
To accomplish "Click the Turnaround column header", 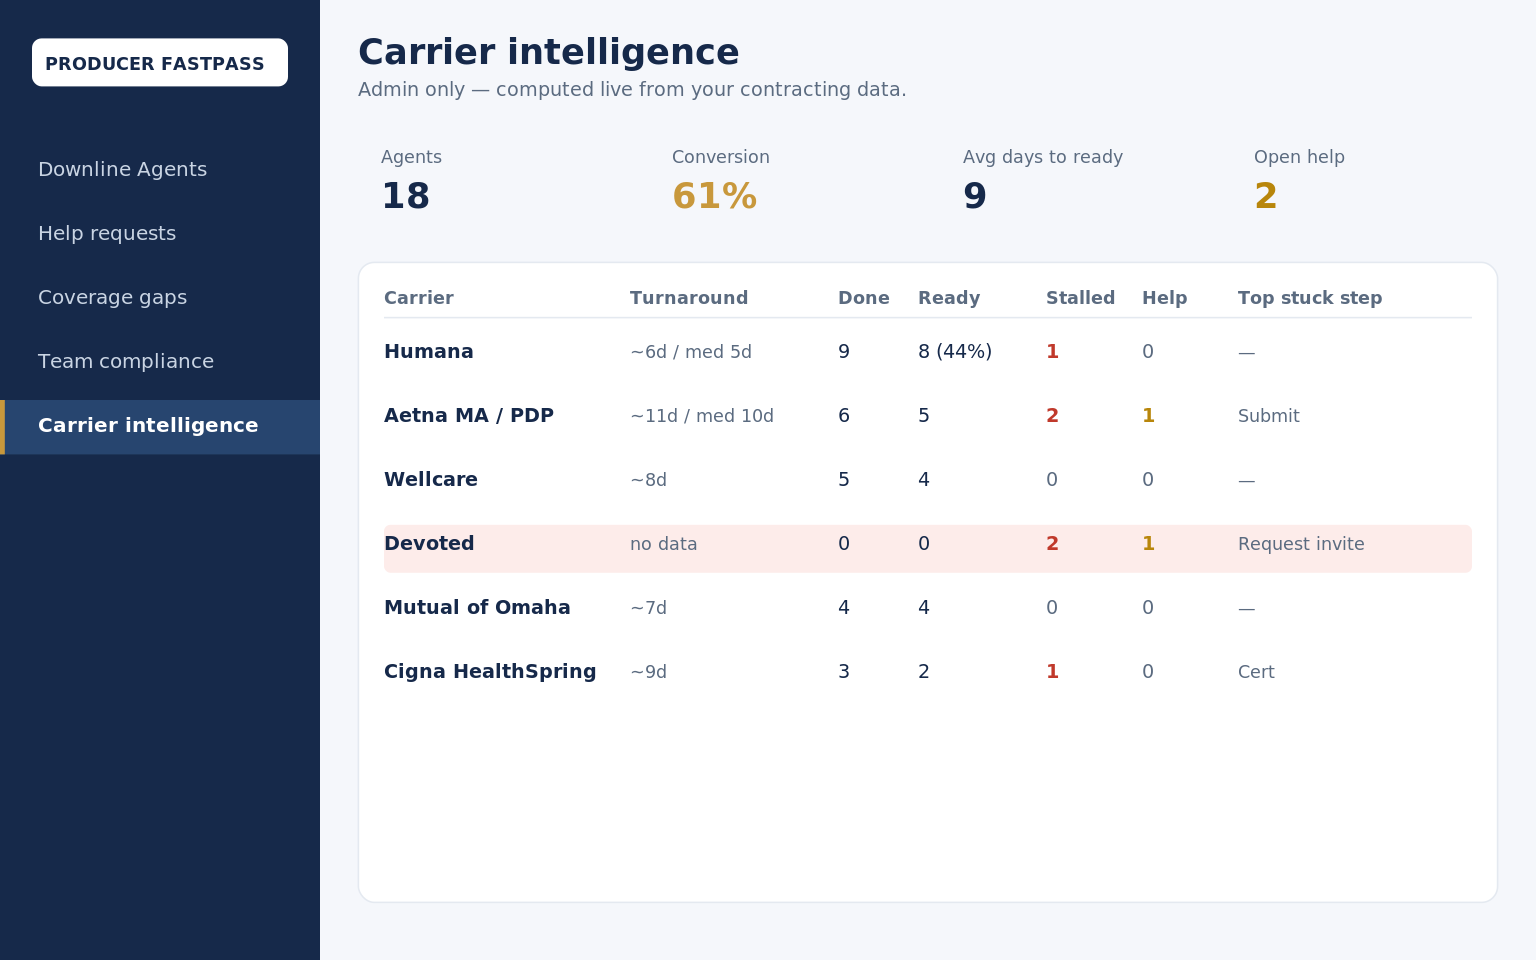I will 689,298.
